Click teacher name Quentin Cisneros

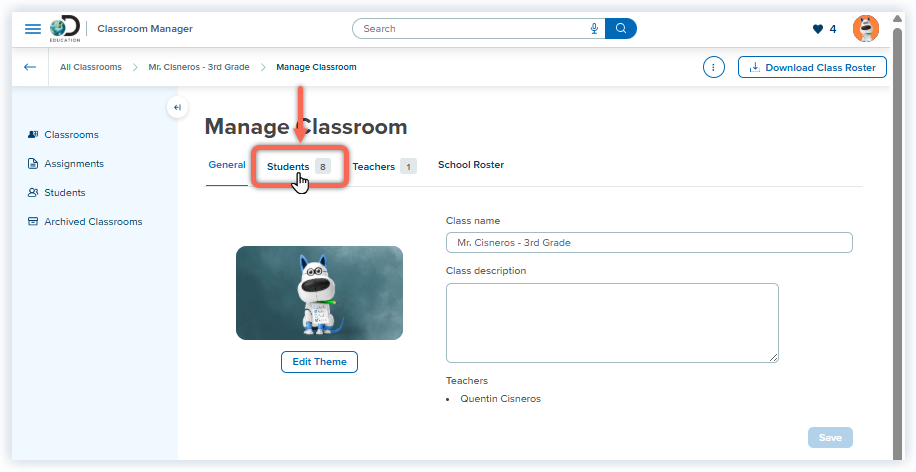[501, 399]
